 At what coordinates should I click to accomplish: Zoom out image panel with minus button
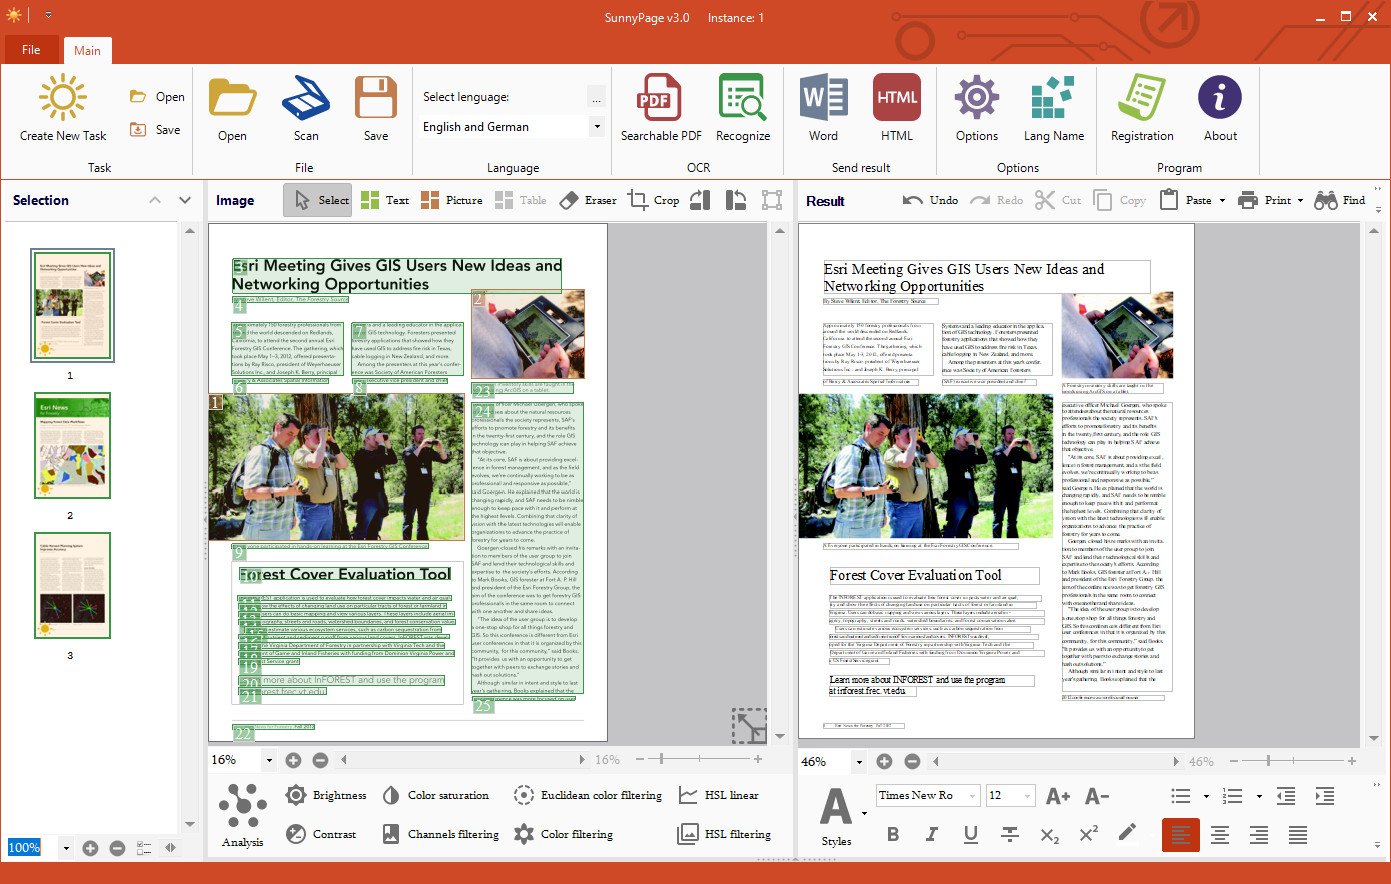(320, 760)
